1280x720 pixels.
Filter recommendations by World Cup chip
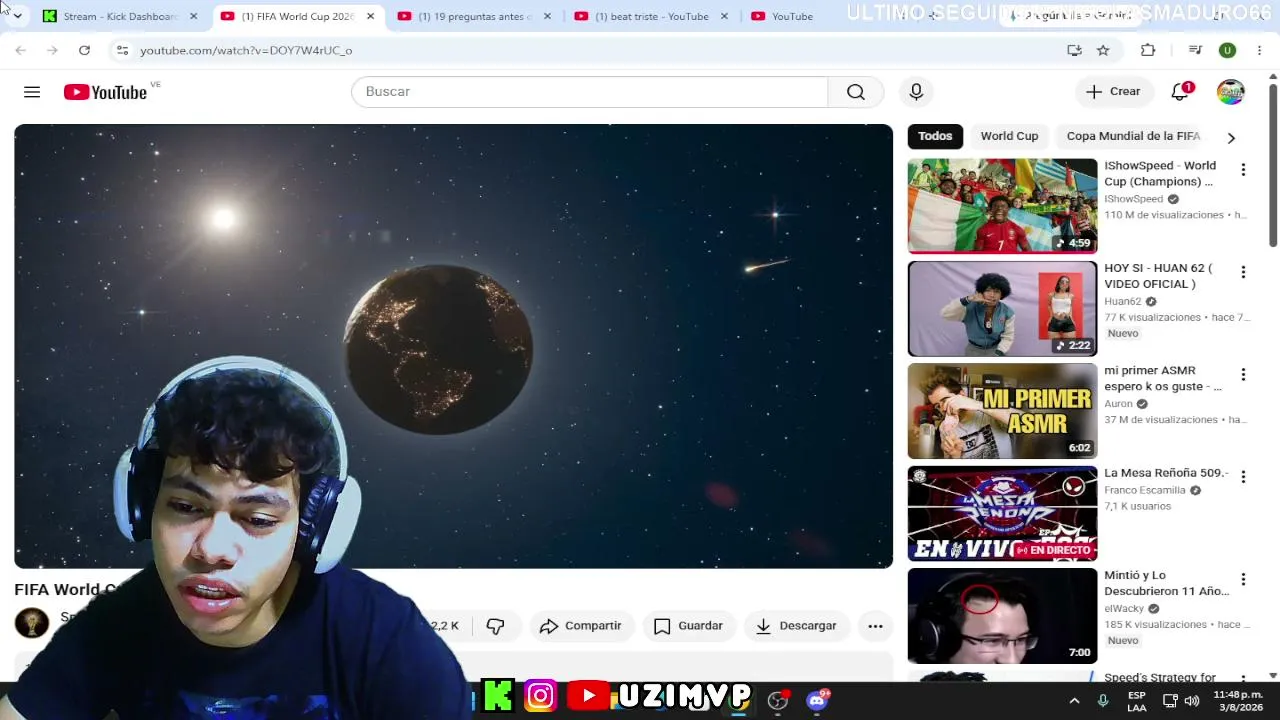pyautogui.click(x=1009, y=136)
